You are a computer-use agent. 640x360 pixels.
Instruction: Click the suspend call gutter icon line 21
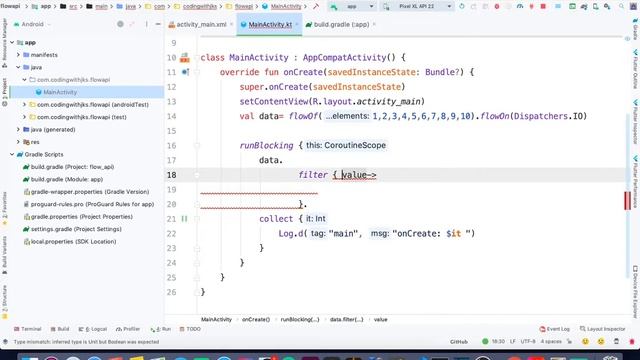(184, 219)
